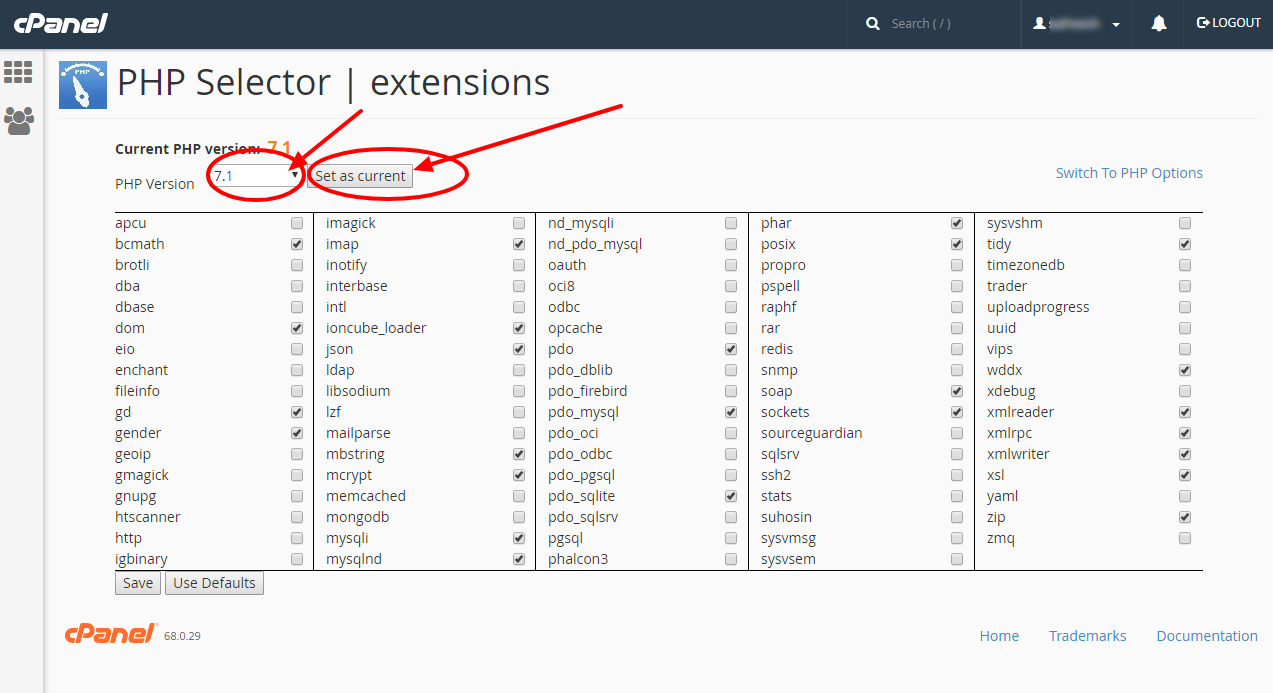Save the extension selections
Image resolution: width=1273 pixels, height=693 pixels.
click(138, 583)
